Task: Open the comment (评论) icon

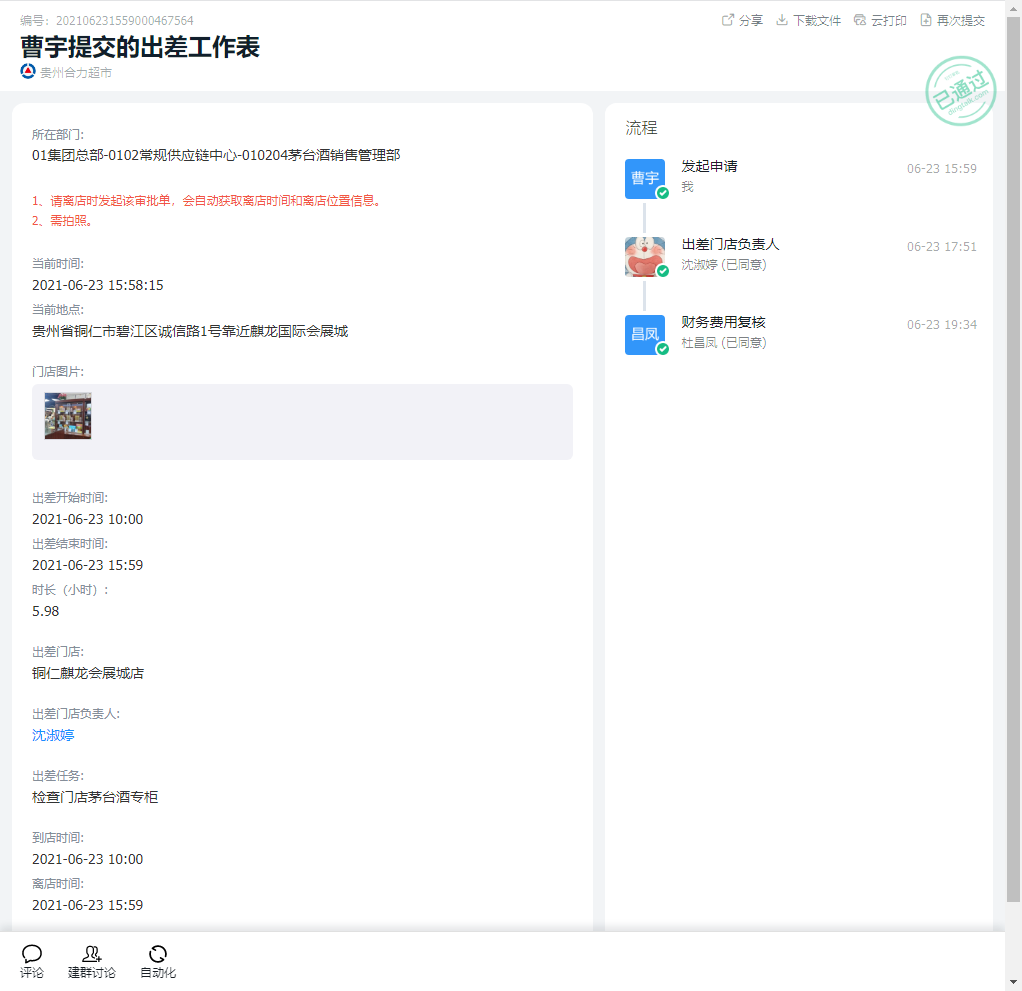Action: point(32,954)
